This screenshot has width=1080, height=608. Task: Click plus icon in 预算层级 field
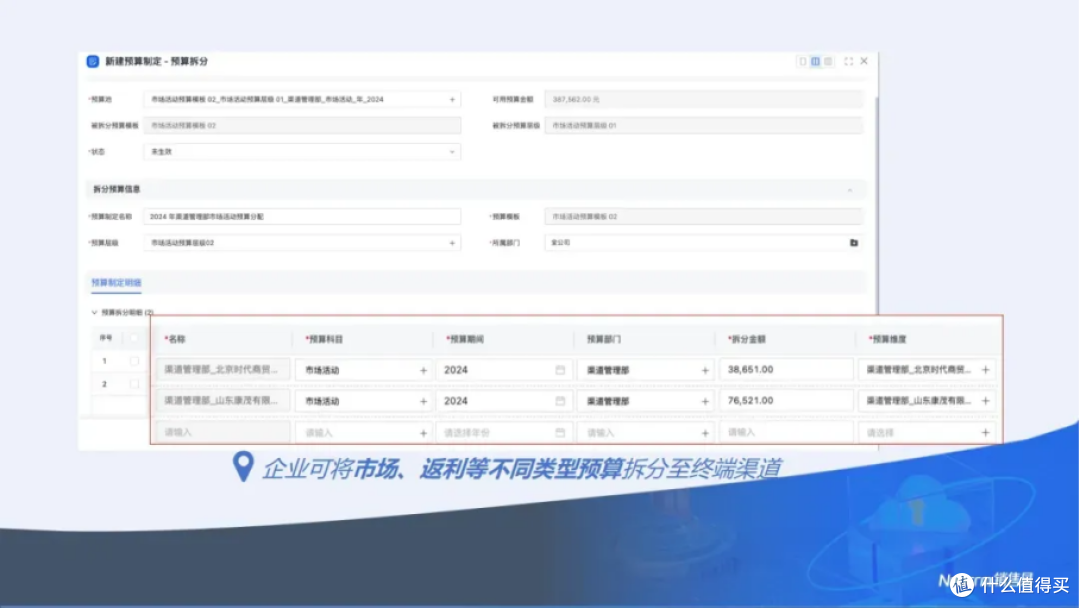453,242
